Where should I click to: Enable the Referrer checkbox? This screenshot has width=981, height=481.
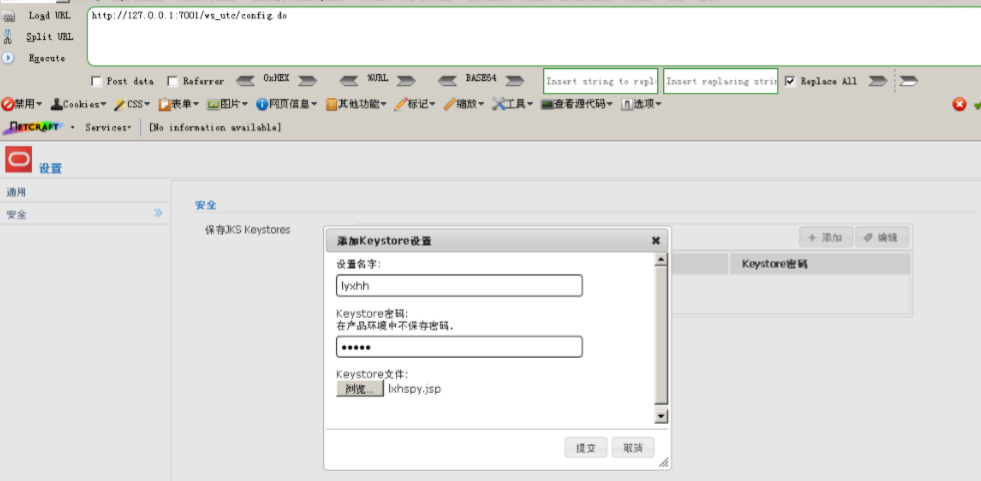(173, 81)
